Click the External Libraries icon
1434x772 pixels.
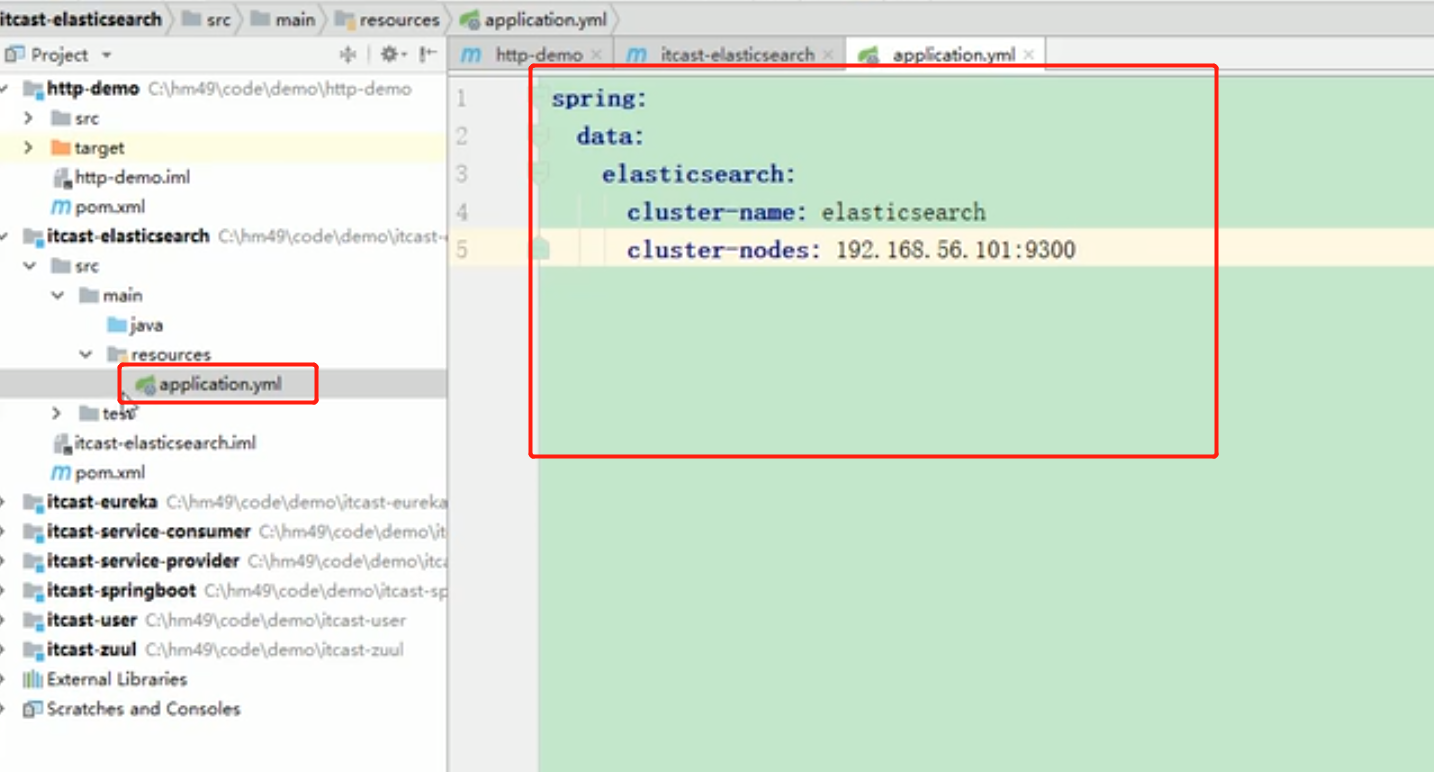click(x=32, y=679)
